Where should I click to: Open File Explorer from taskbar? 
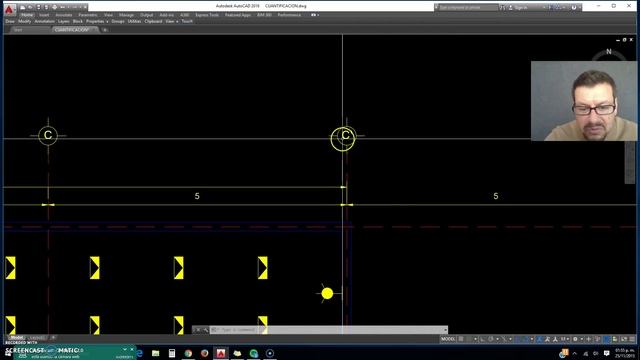[156, 353]
